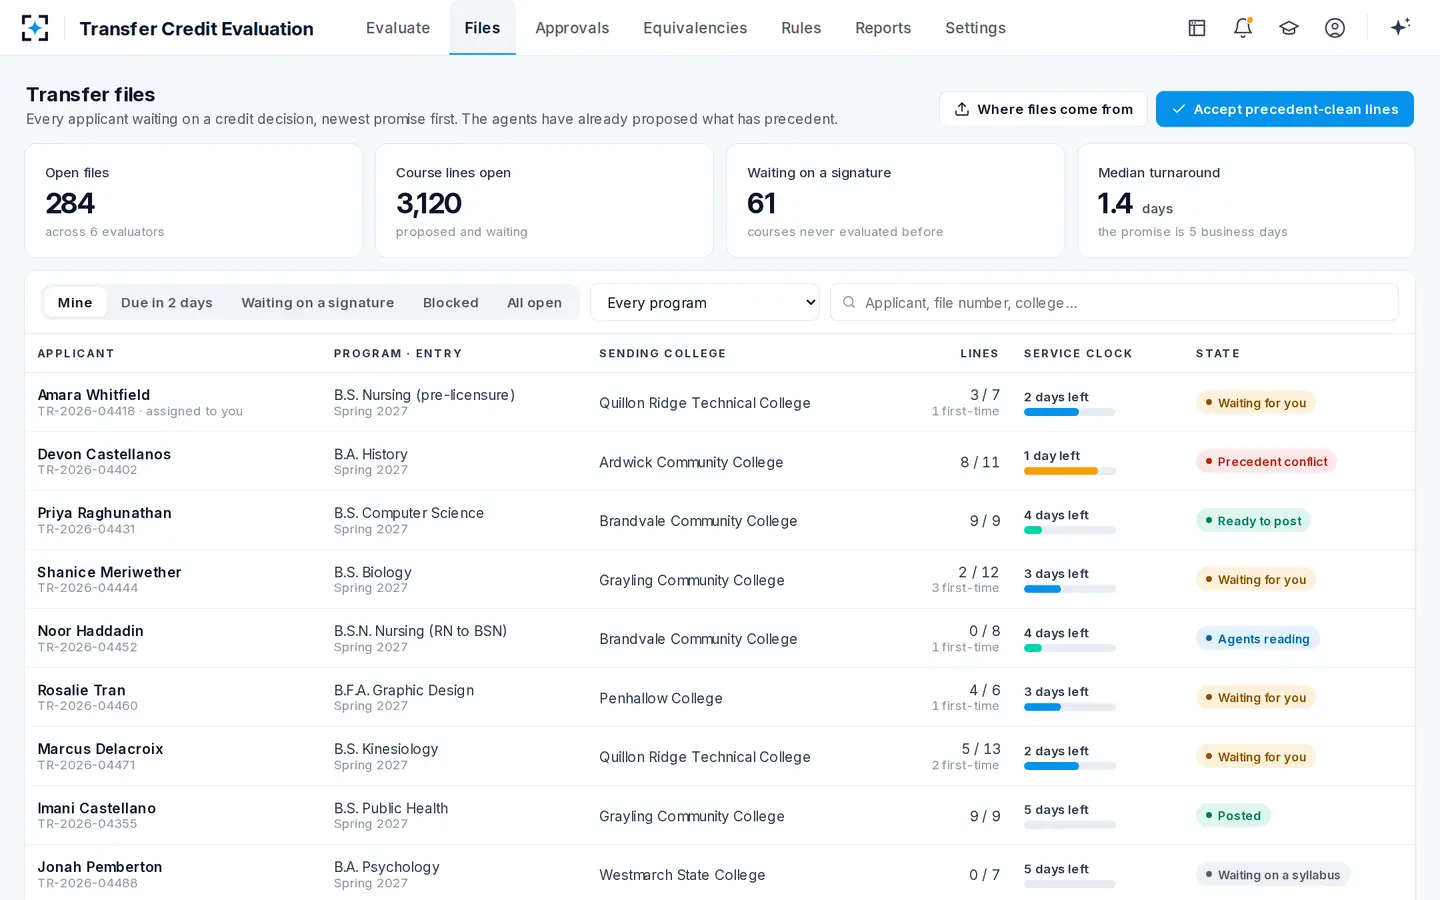The width and height of the screenshot is (1440, 900).
Task: Open the Settings tab
Action: (x=975, y=28)
